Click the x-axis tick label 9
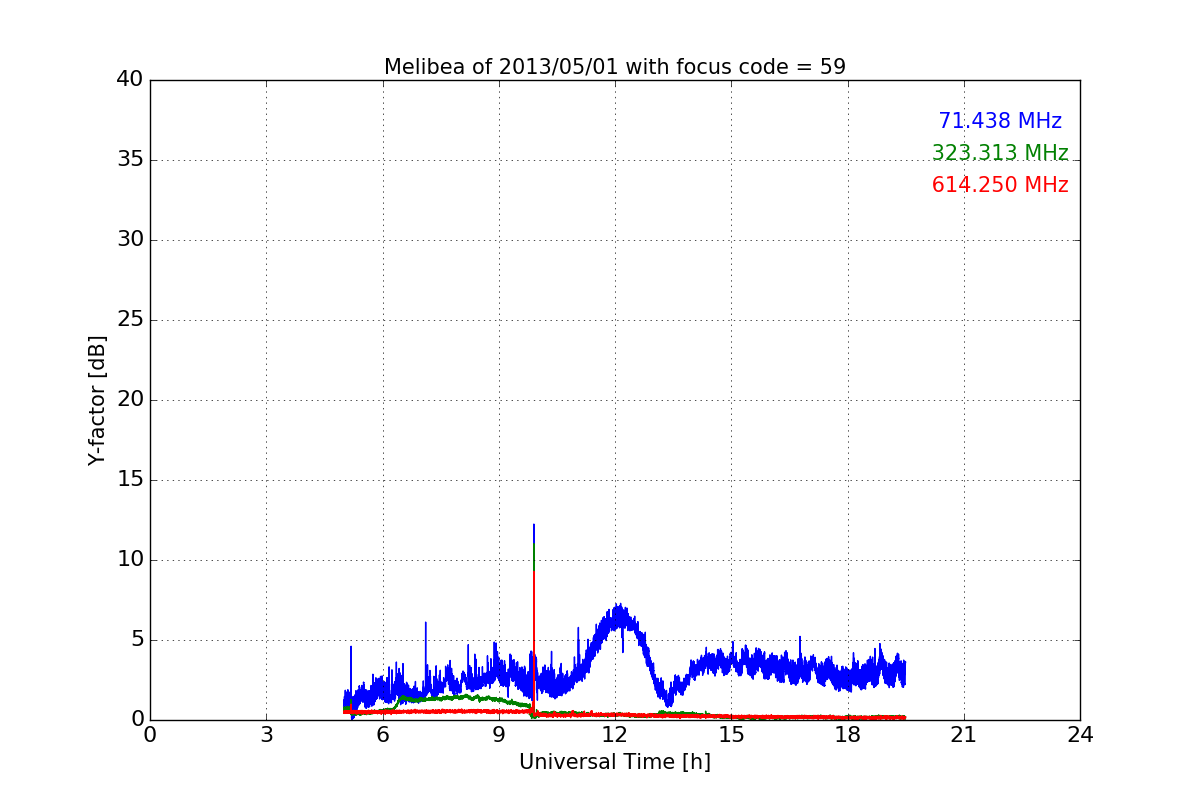The image size is (1200, 800). click(499, 735)
